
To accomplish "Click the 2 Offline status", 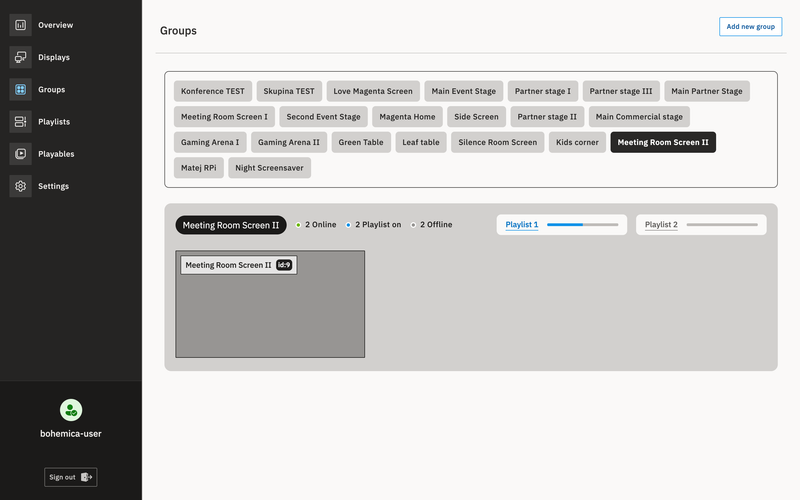I will pos(432,224).
